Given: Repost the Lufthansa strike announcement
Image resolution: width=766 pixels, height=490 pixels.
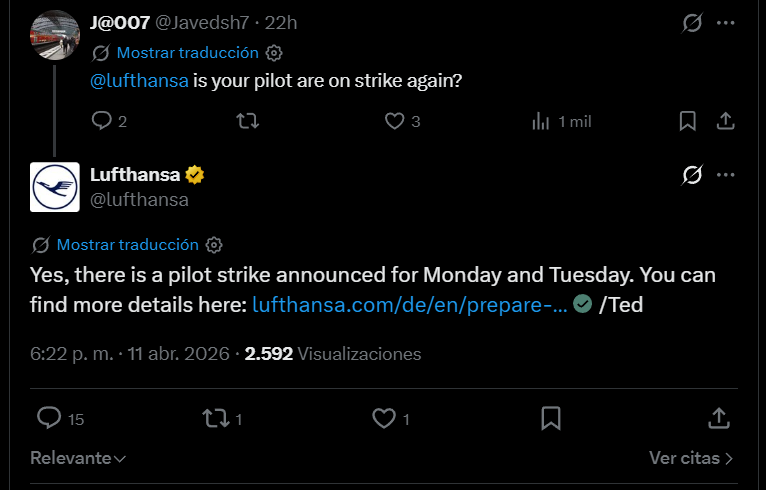Looking at the screenshot, I should coord(215,418).
